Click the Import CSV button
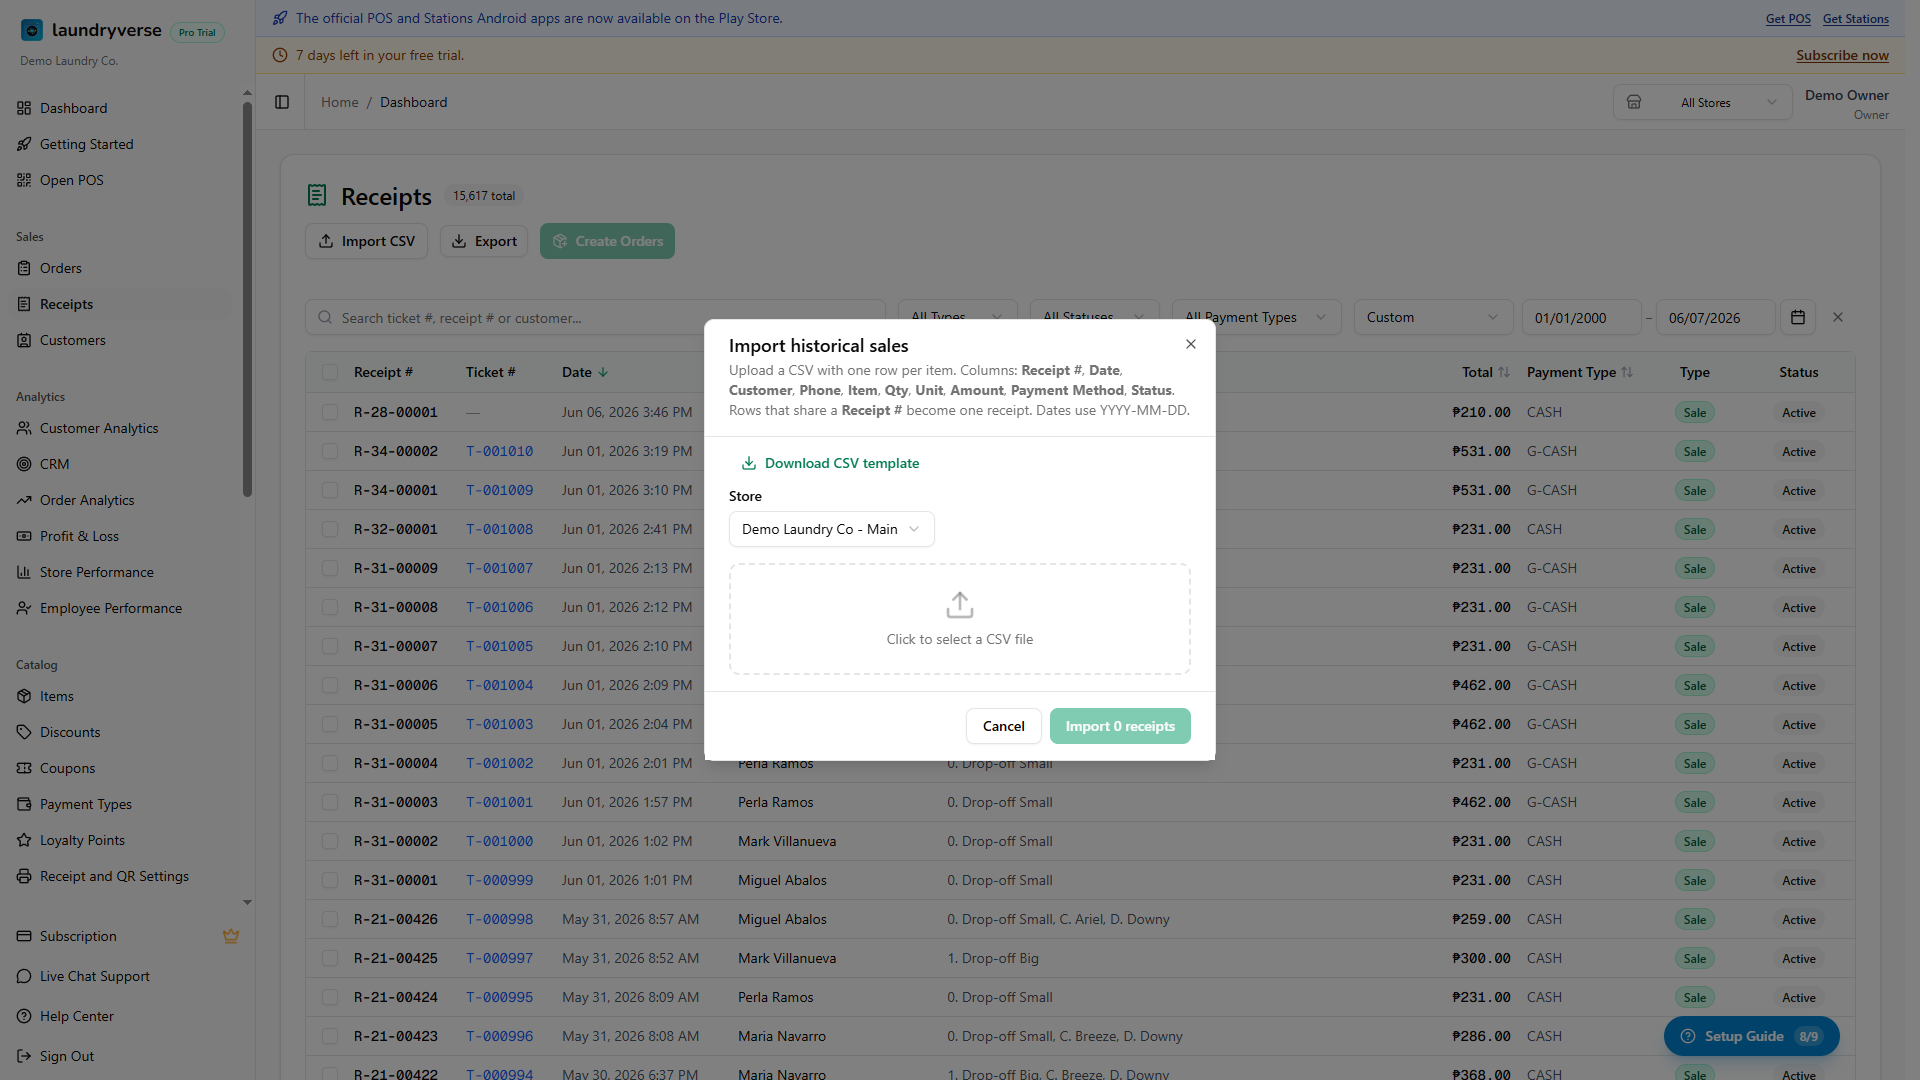The image size is (1920, 1080). point(366,241)
